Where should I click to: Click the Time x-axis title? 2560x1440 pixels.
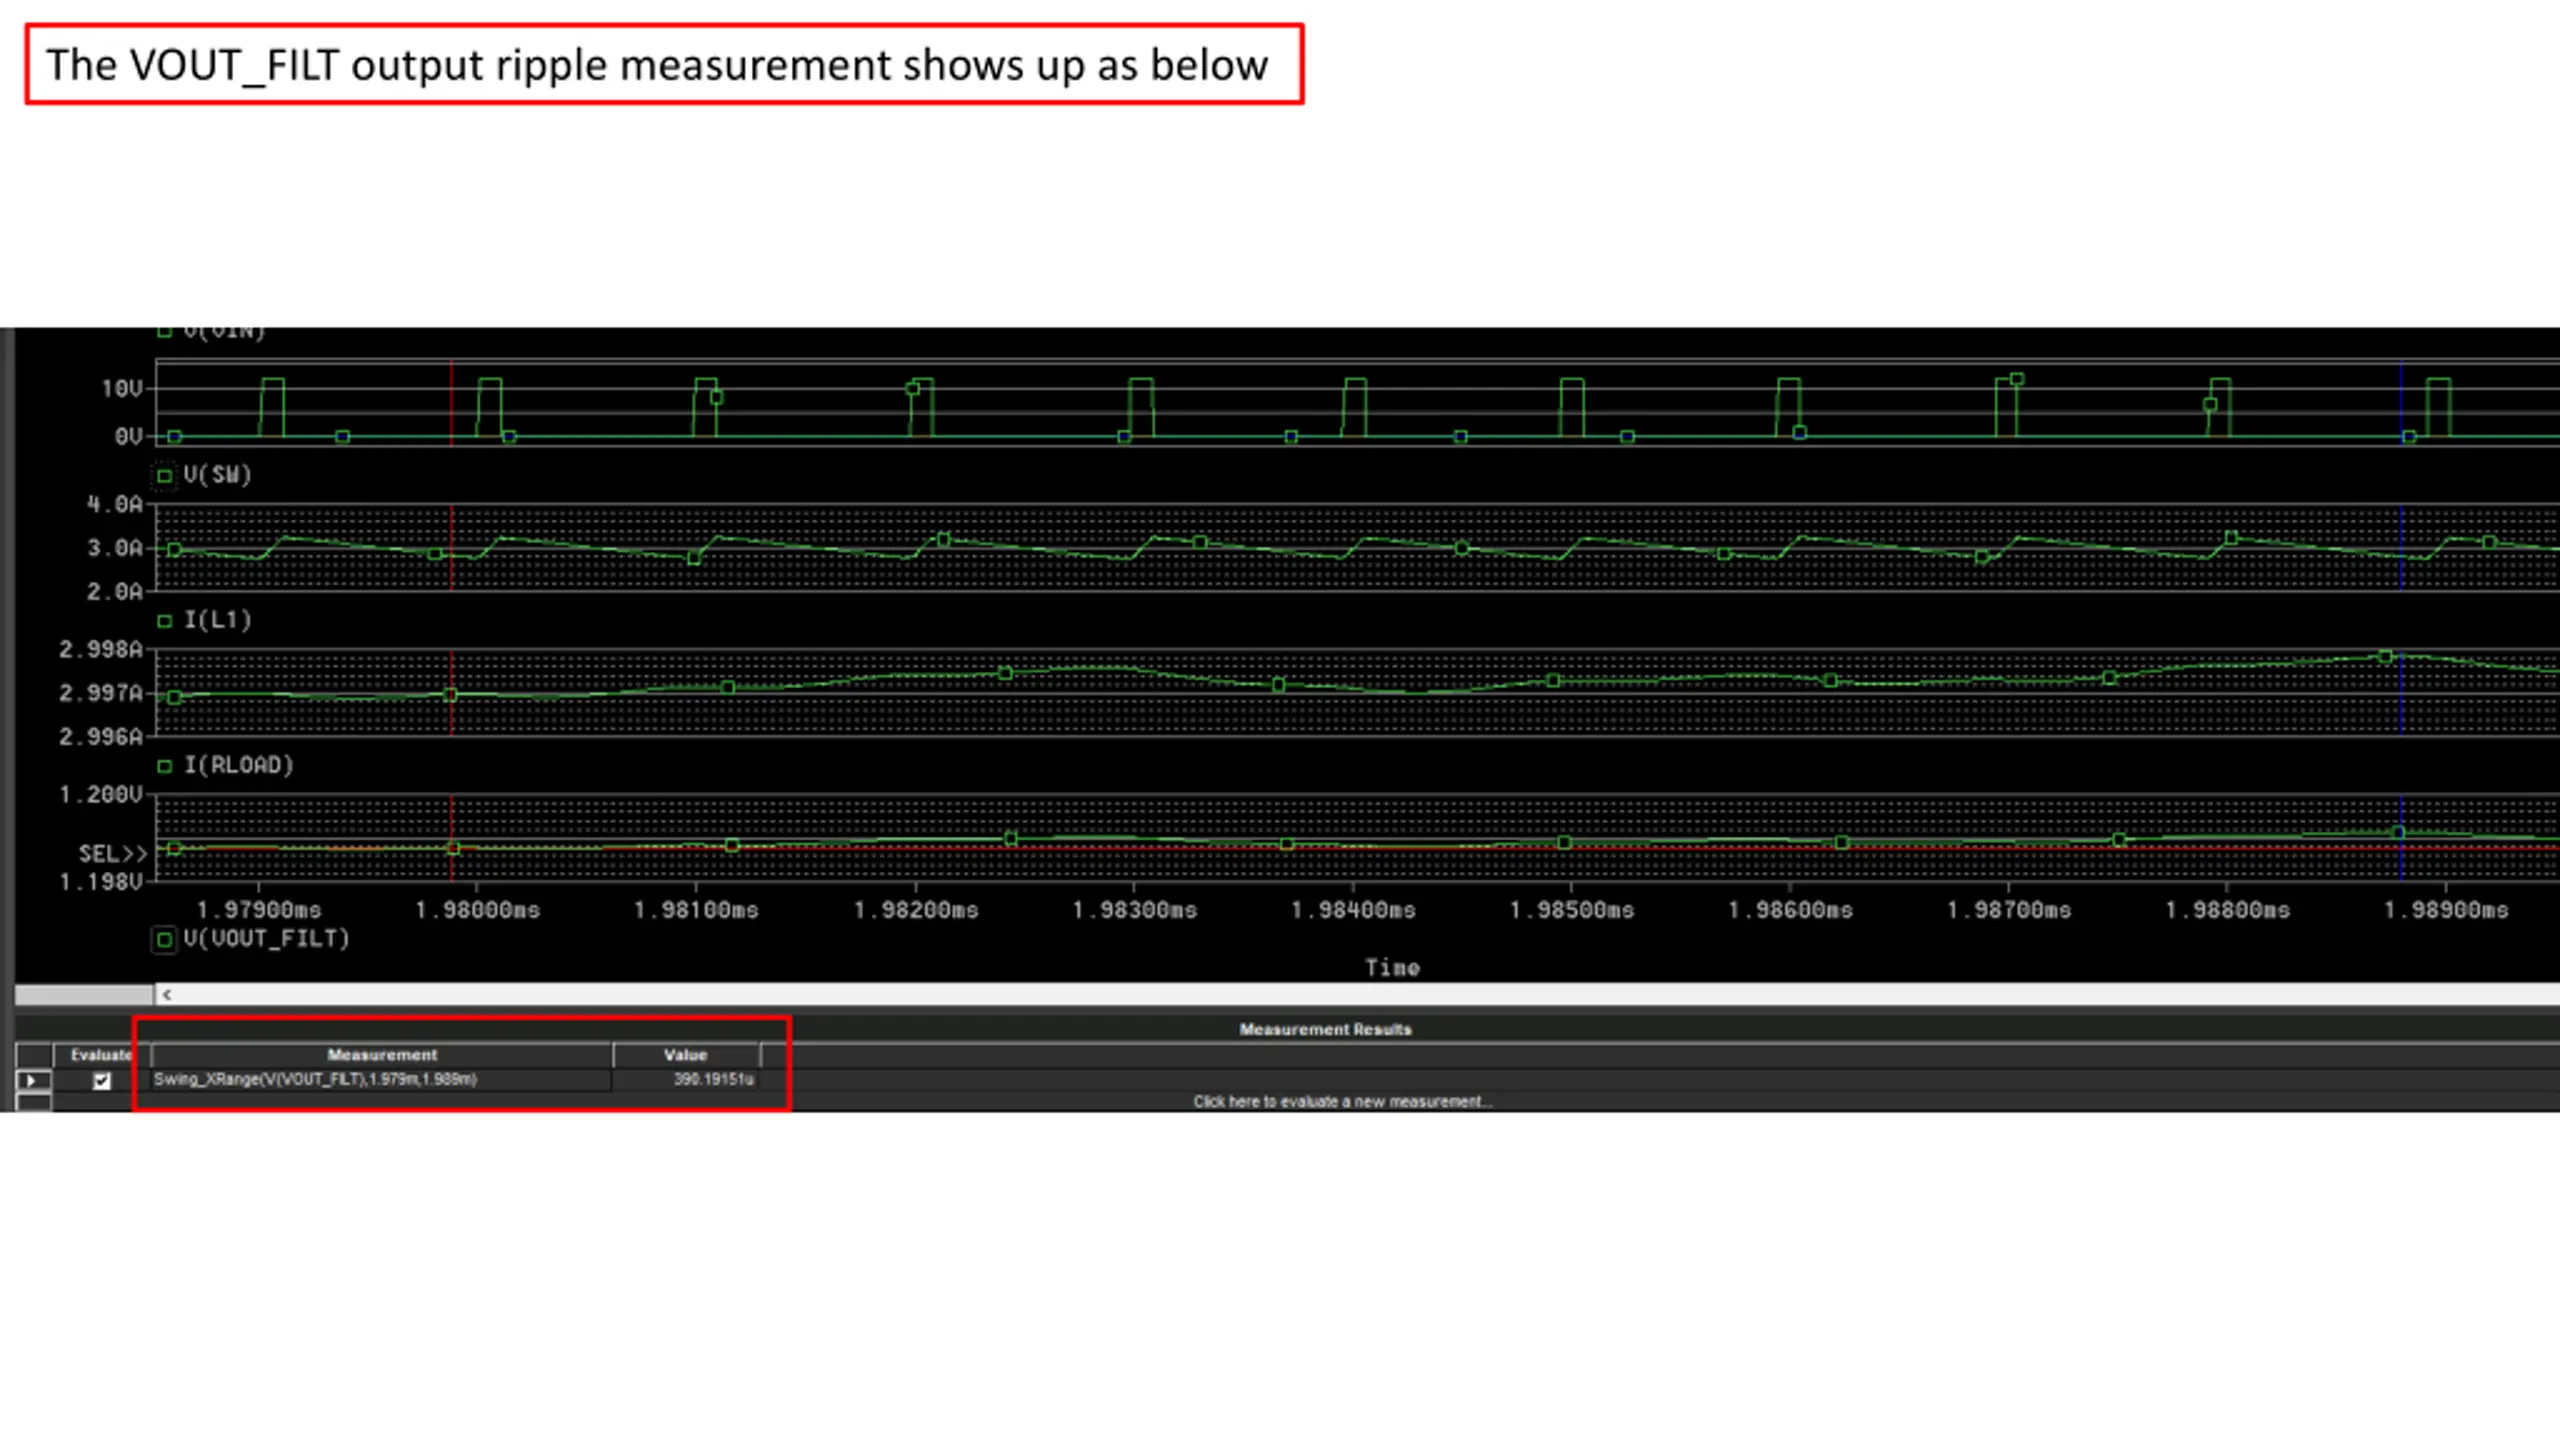tap(1392, 967)
